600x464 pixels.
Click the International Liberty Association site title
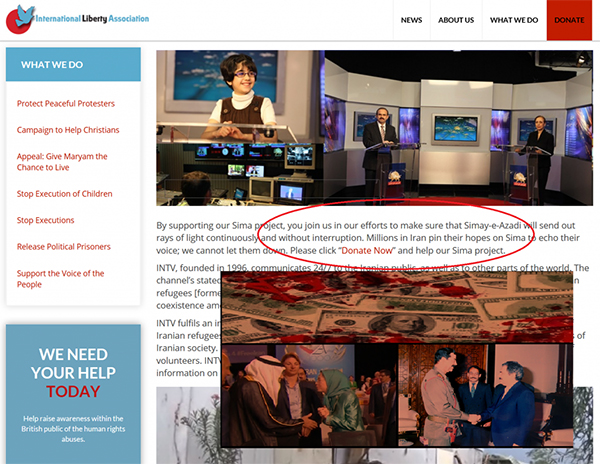click(93, 19)
